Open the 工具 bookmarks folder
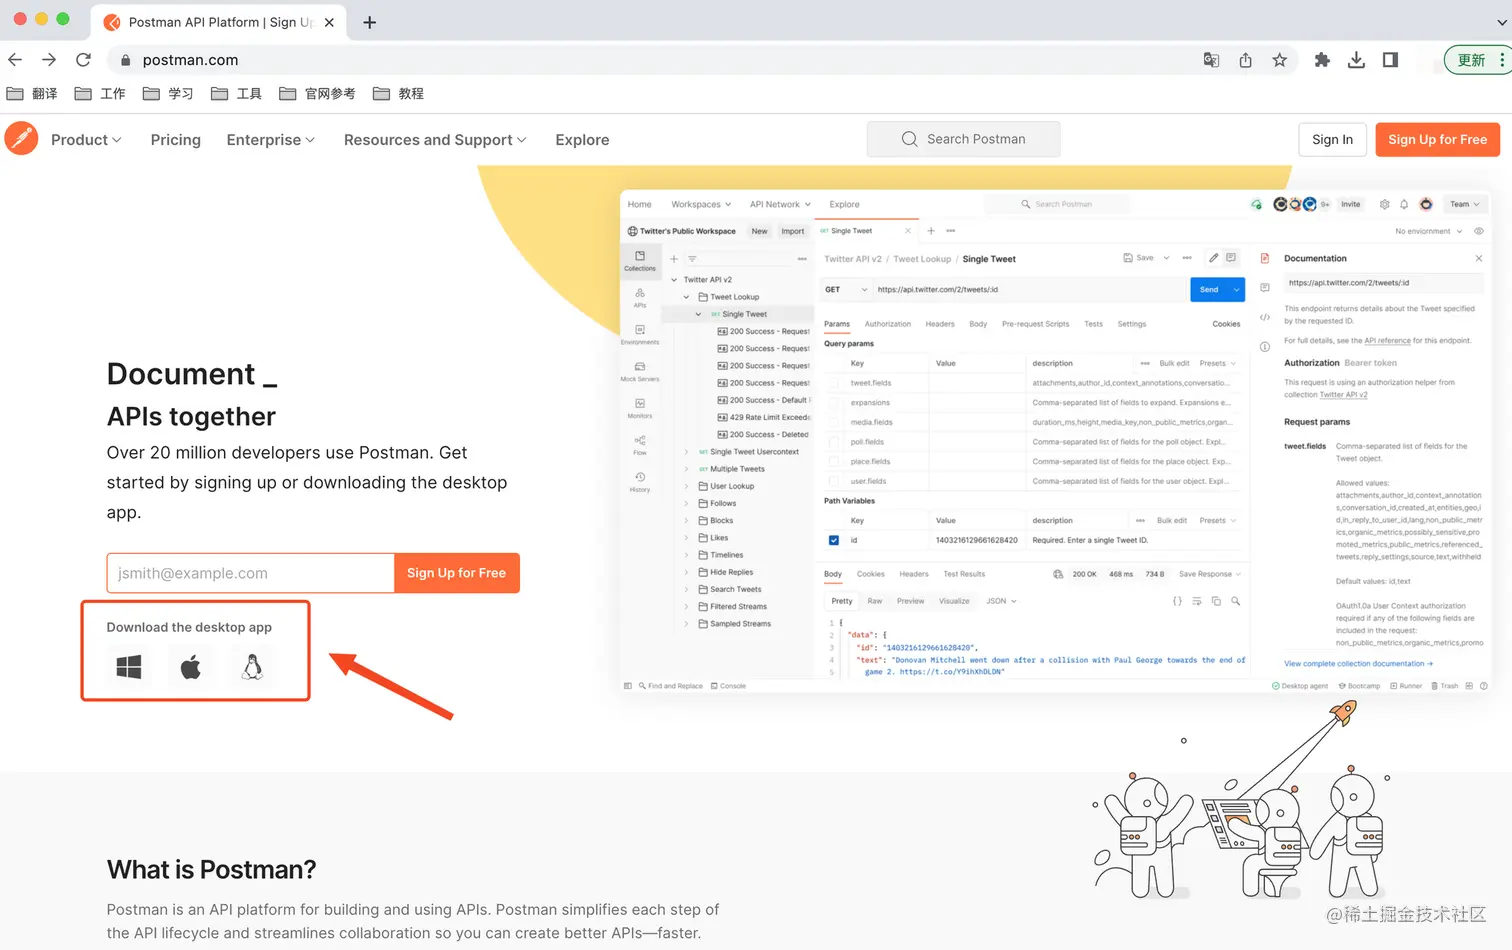This screenshot has height=950, width=1512. [236, 94]
